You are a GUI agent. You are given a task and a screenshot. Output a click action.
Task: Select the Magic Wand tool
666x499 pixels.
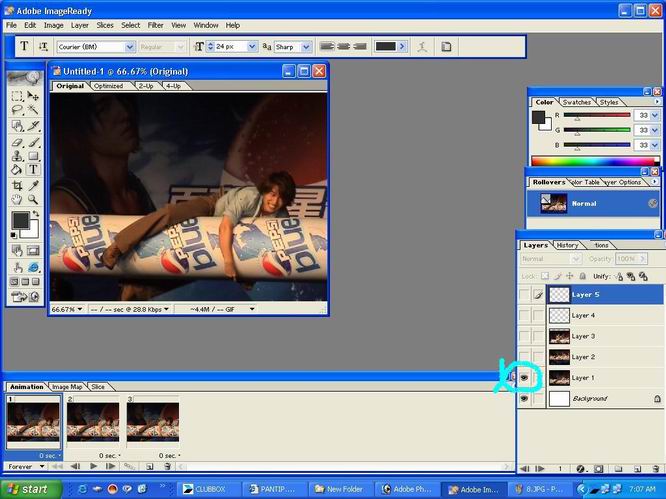33,110
